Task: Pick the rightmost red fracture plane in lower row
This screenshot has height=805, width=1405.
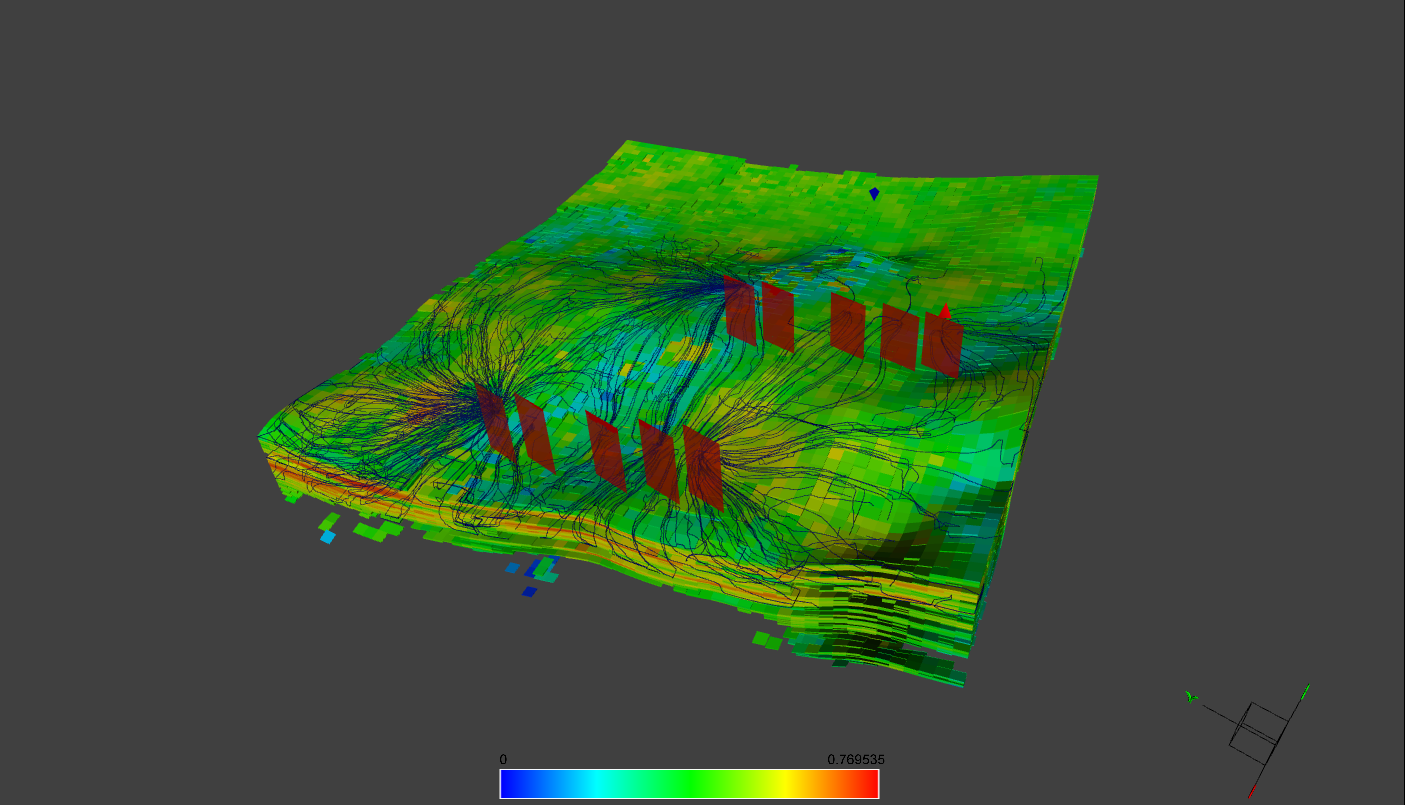Action: (703, 468)
